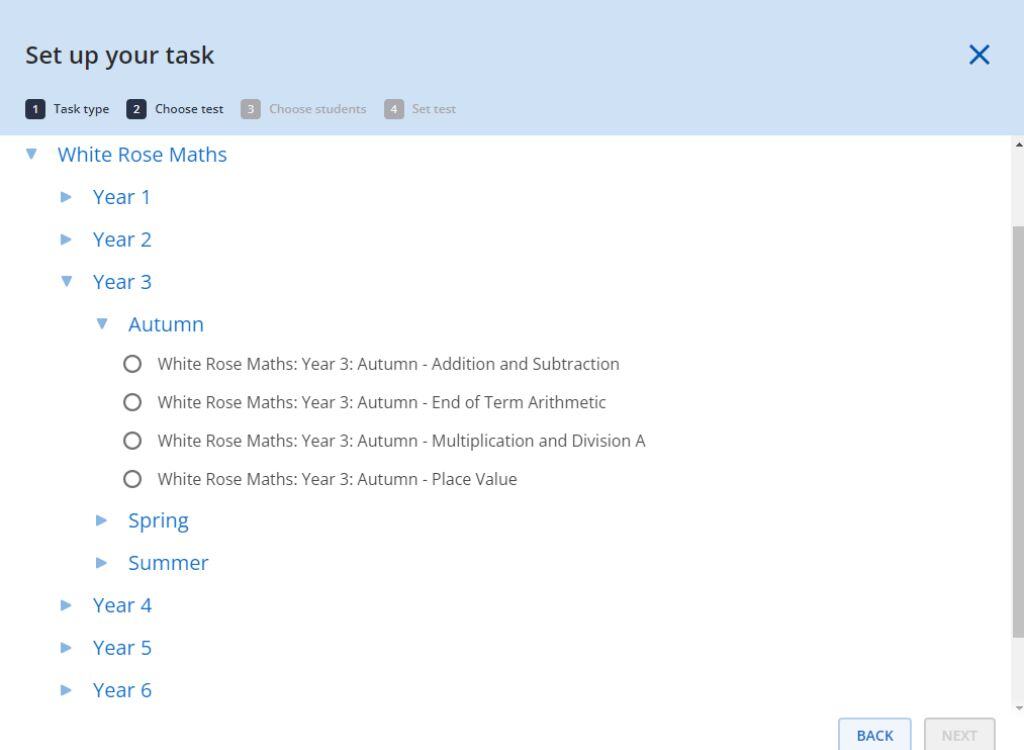Screen dimensions: 1024x750
Task: Expand the Year 1 section
Action: tap(66, 197)
